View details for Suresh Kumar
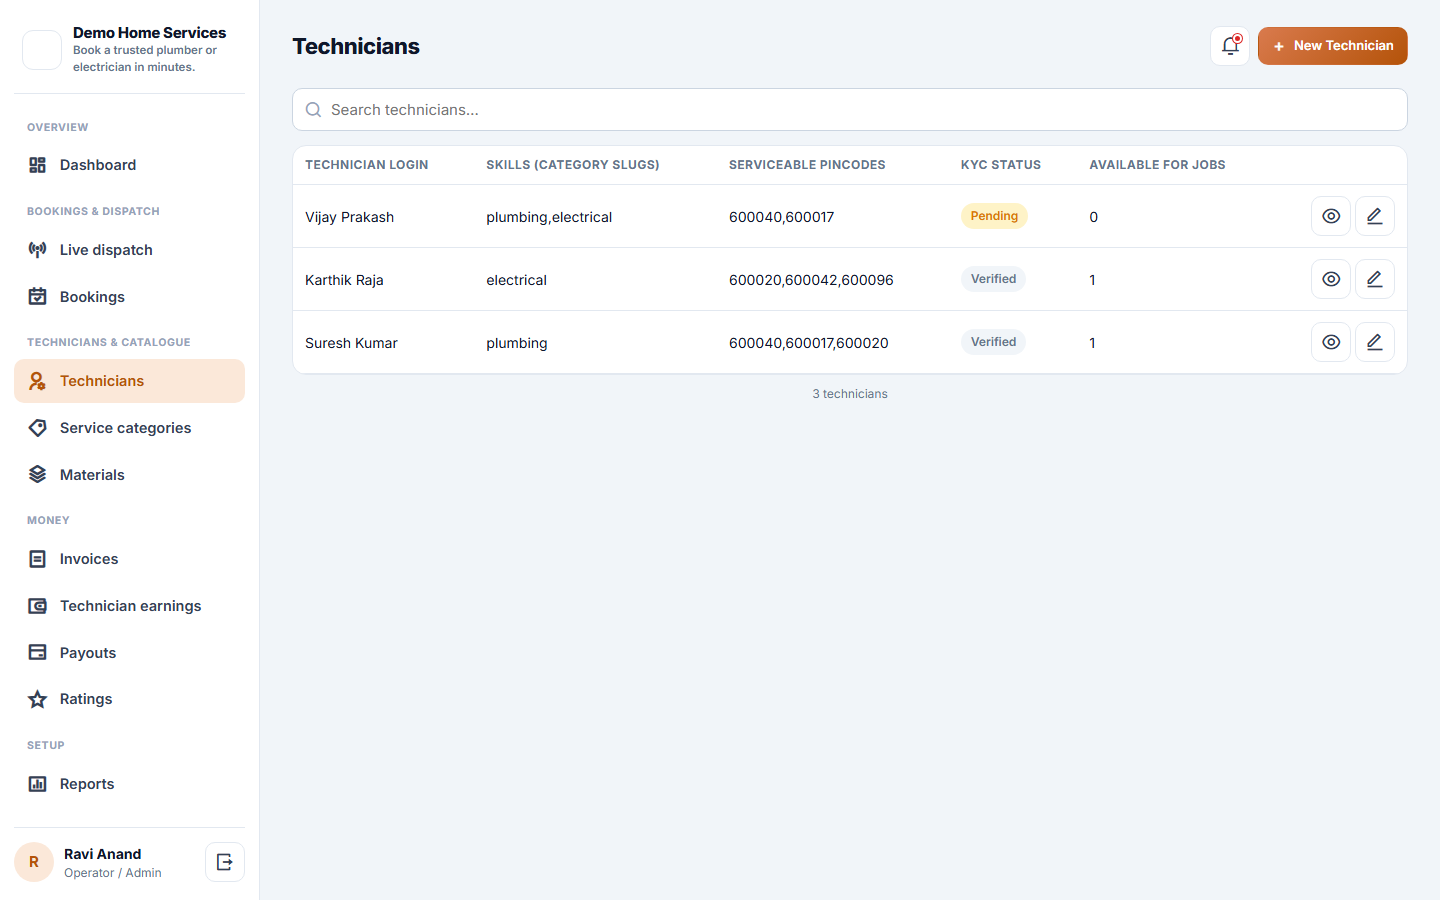1440x900 pixels. 1331,342
